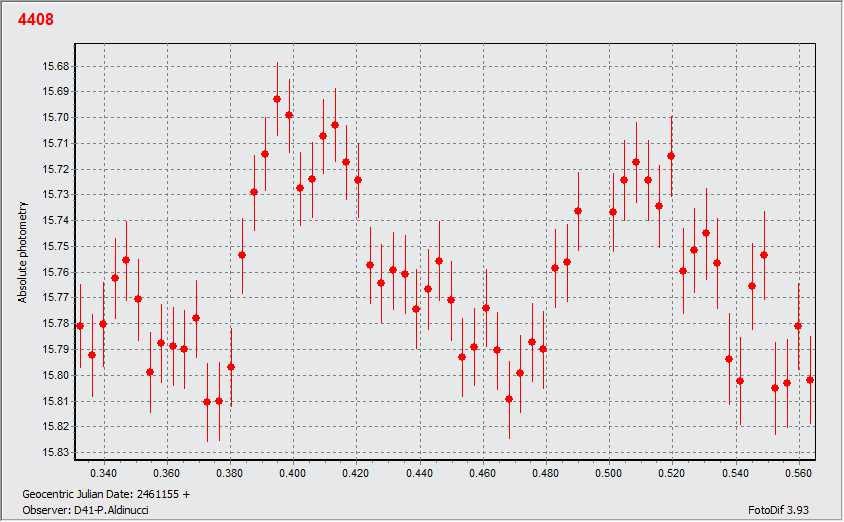844x522 pixels.
Task: Select the data point at 0.380 with grey error bar
Action: (x=231, y=367)
